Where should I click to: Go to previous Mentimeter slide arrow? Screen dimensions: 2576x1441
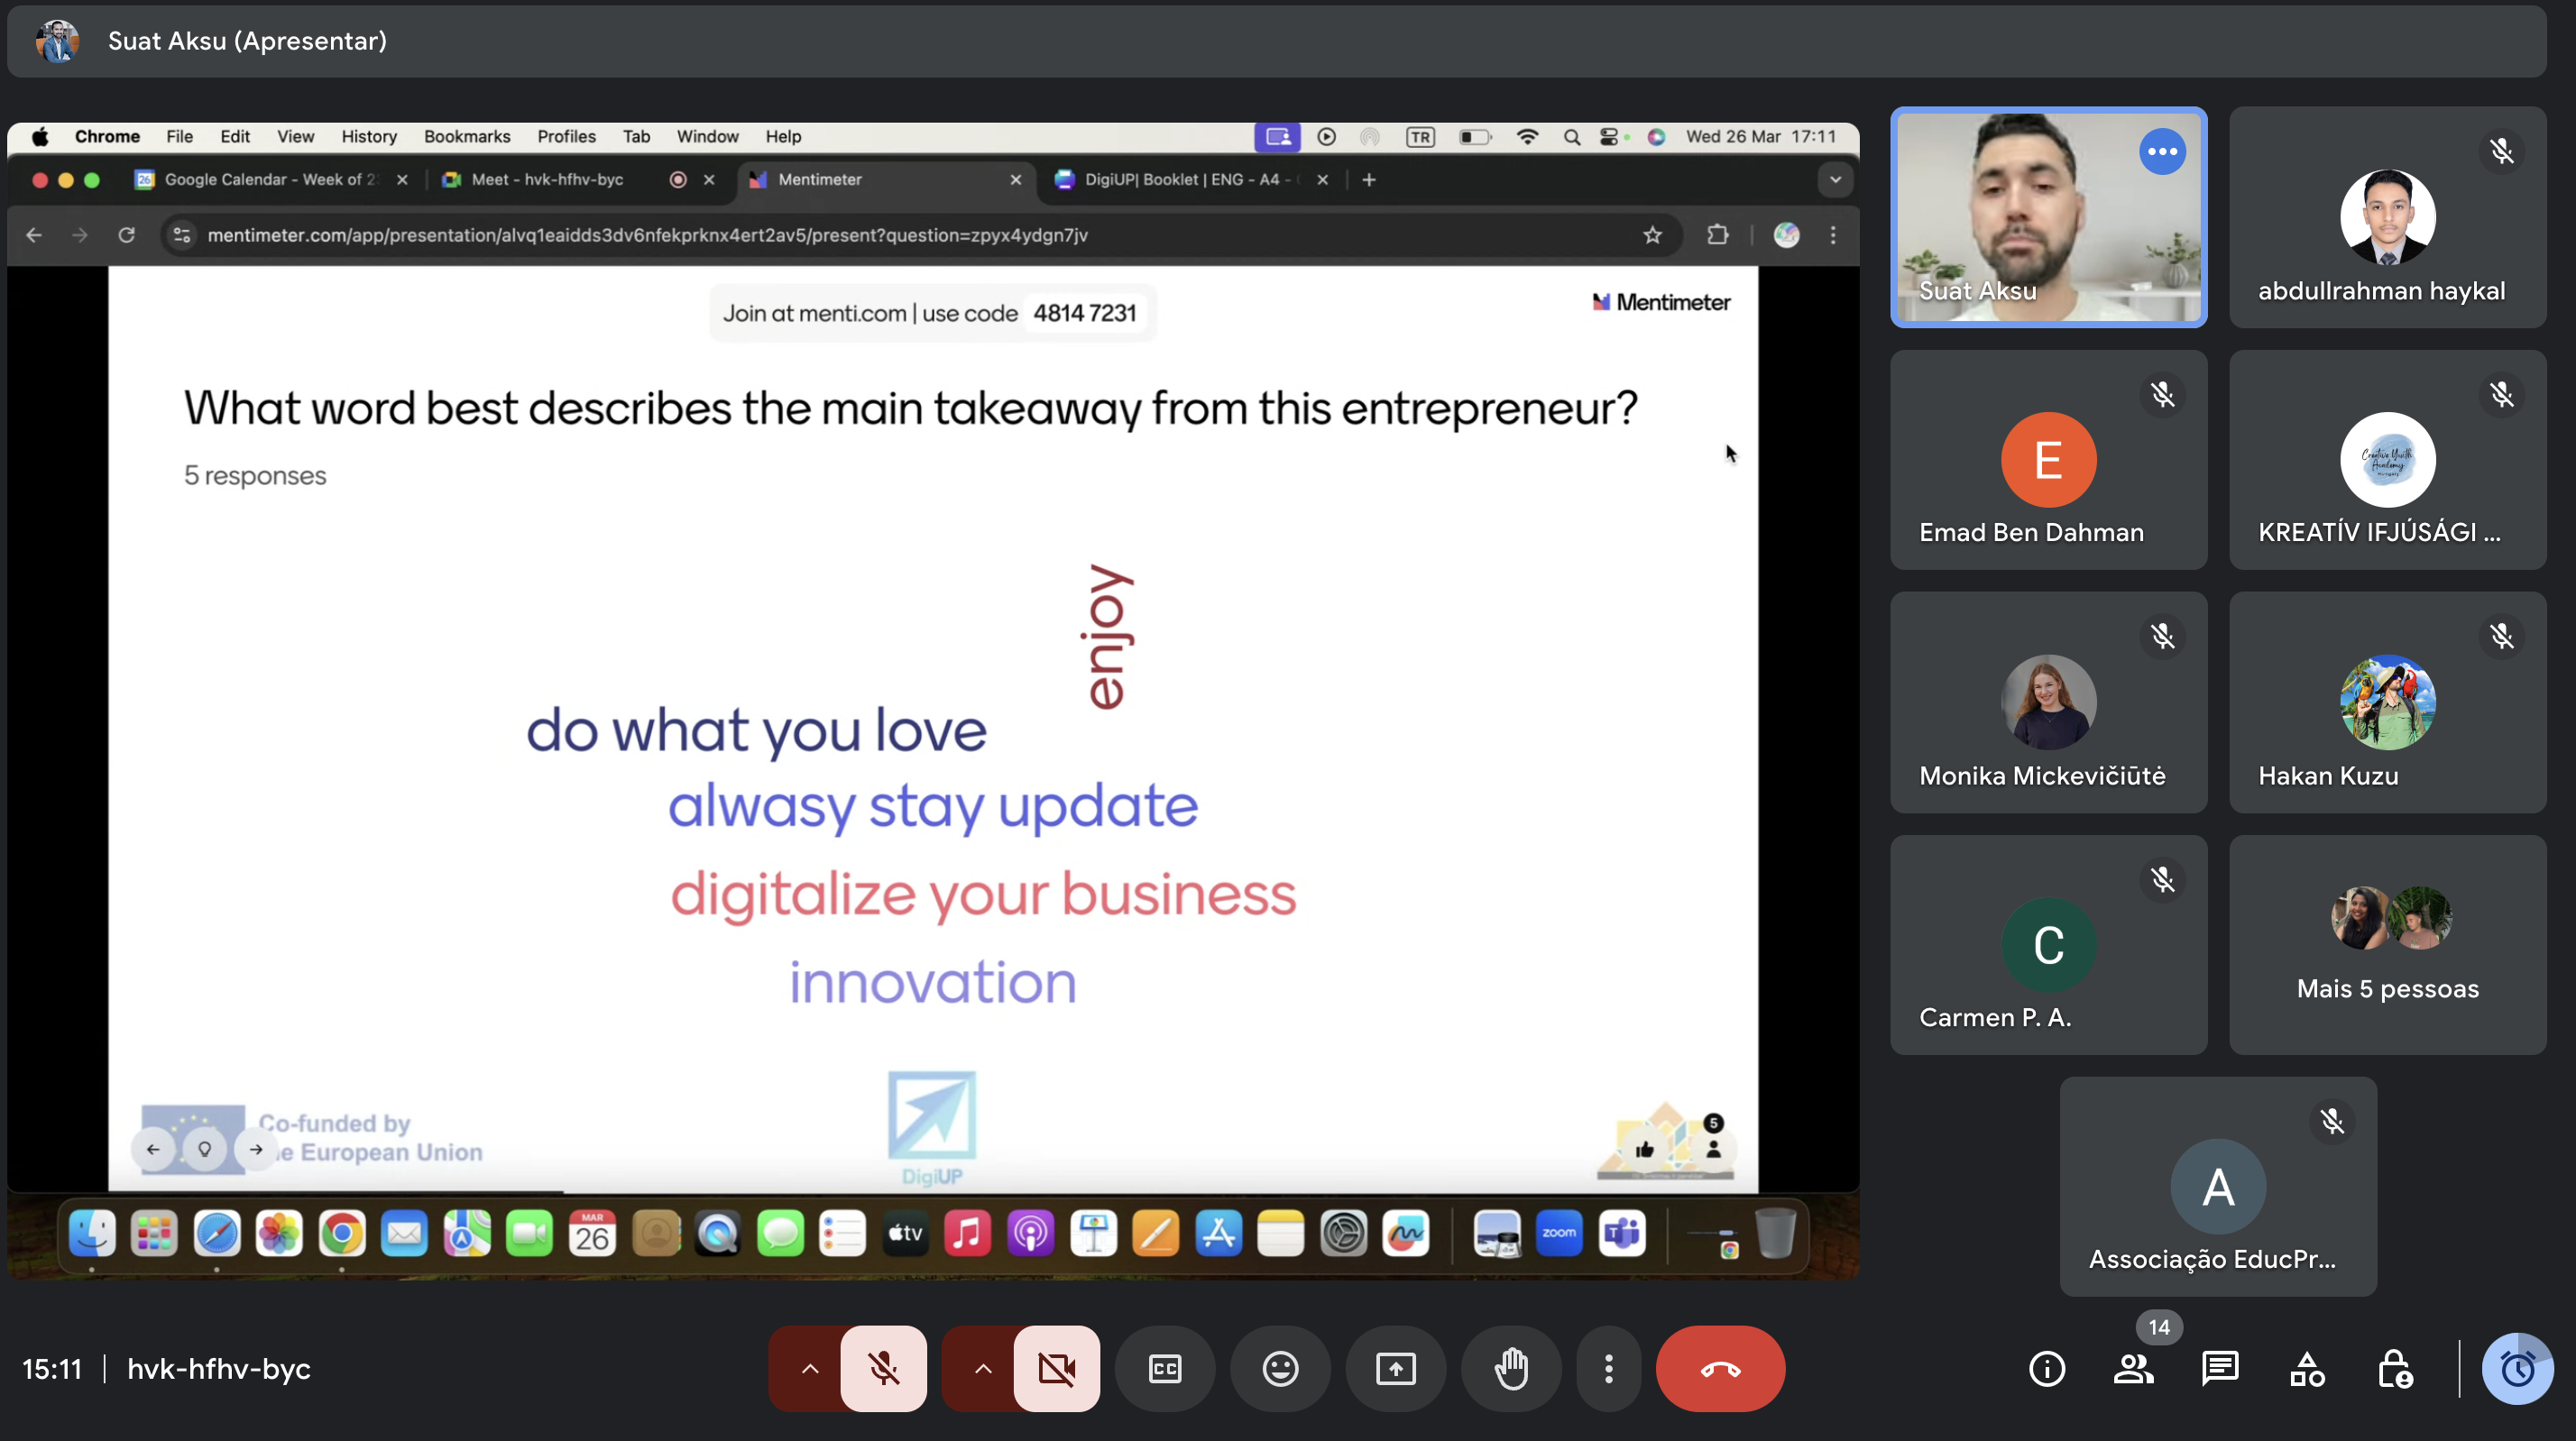point(153,1149)
